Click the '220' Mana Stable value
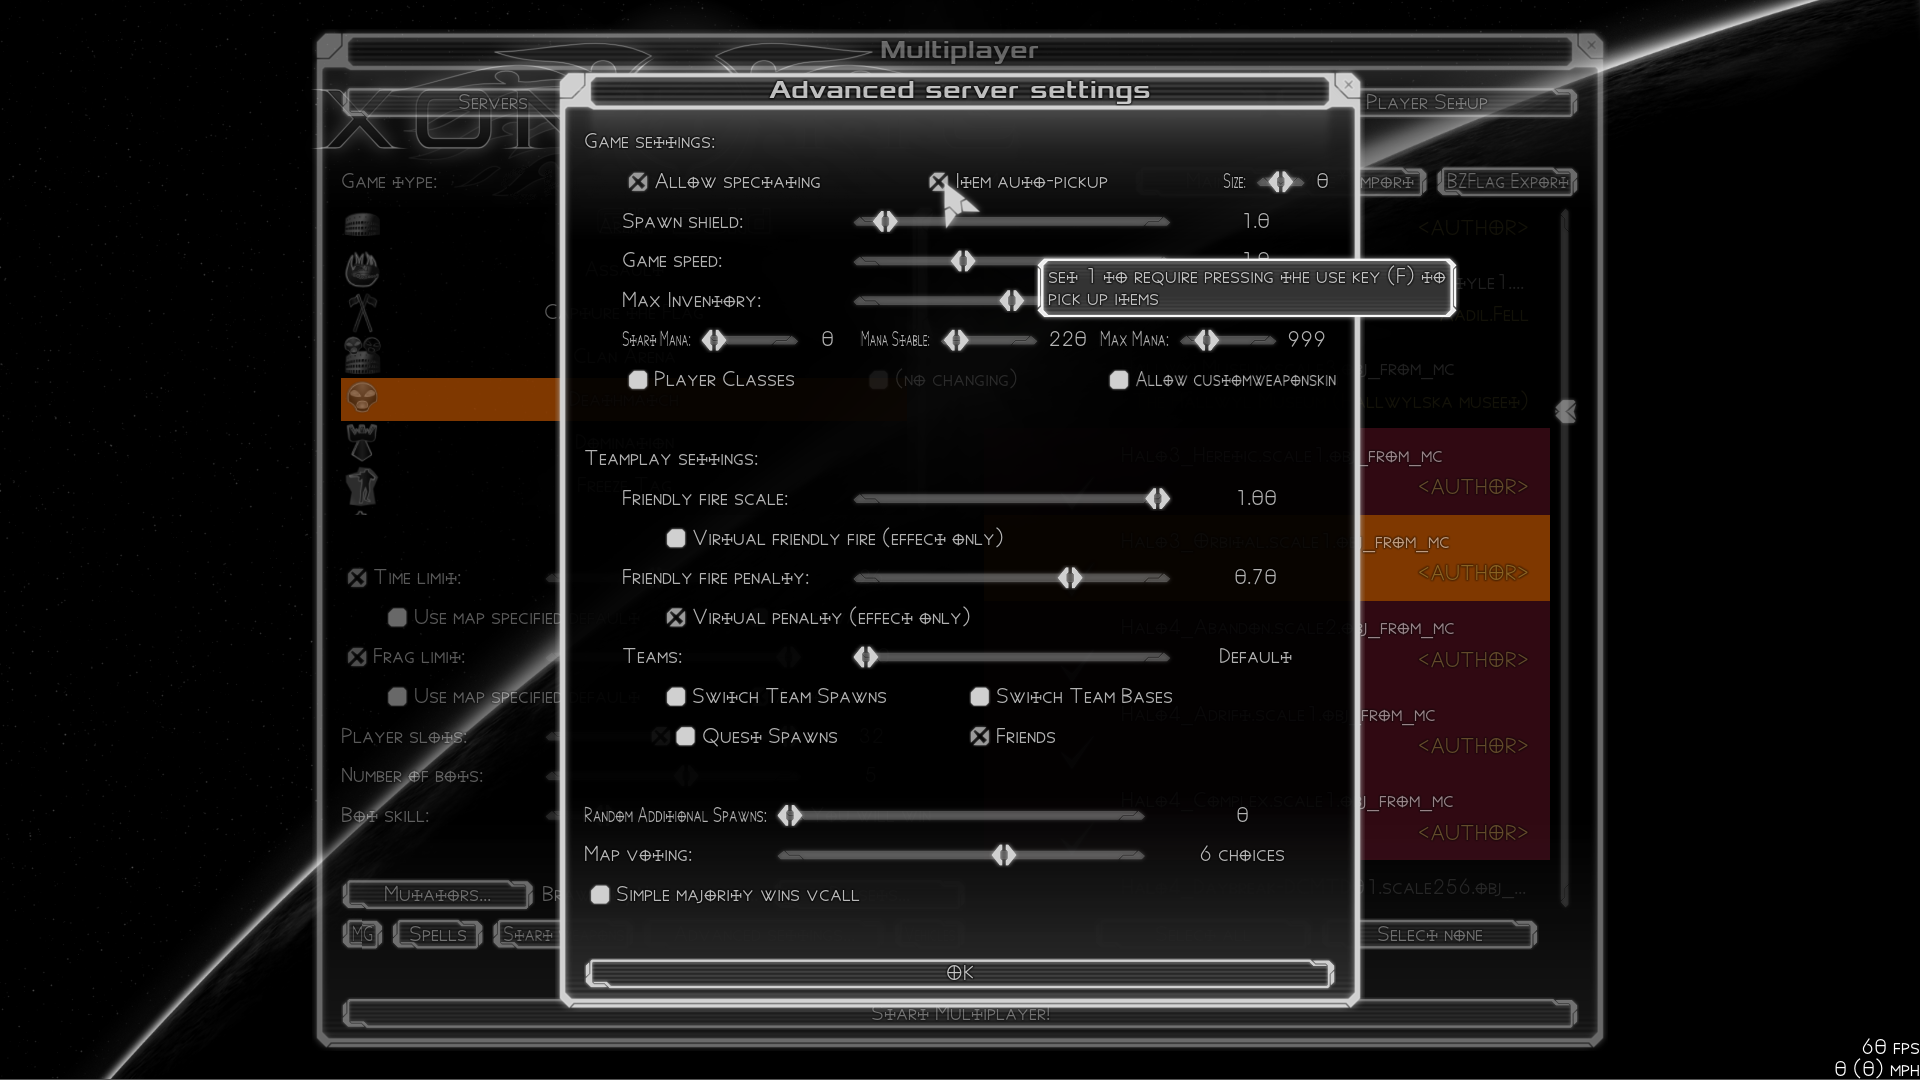Screen dimensions: 1920x1080 tap(1067, 340)
